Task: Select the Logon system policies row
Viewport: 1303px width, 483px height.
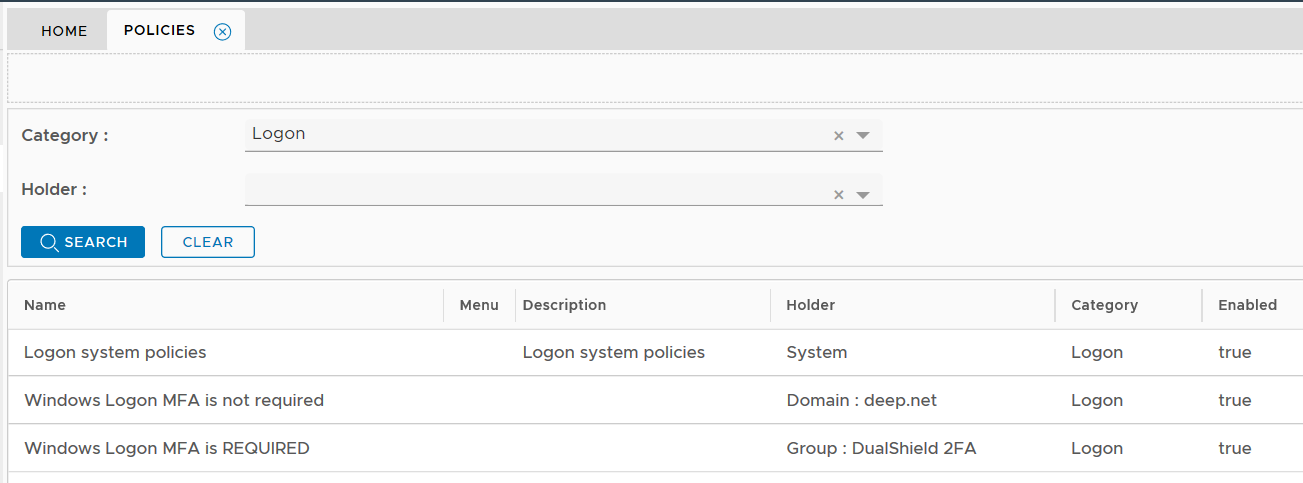Action: tap(115, 352)
